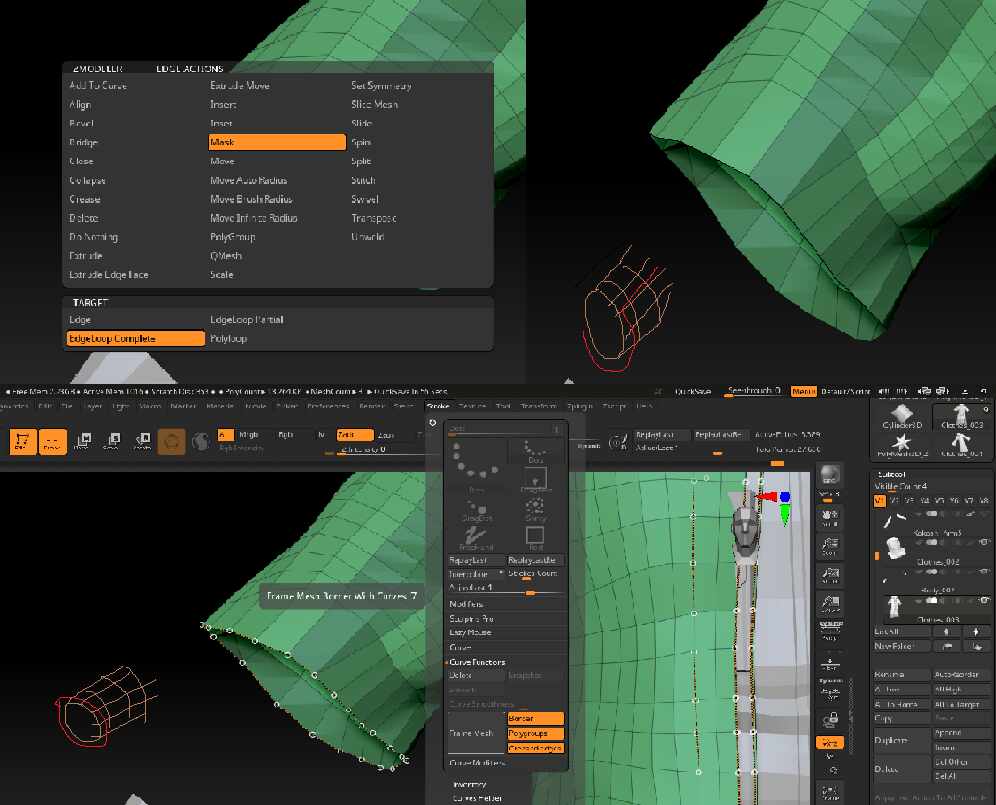Expand the Curves Helper section

pyautogui.click(x=477, y=798)
